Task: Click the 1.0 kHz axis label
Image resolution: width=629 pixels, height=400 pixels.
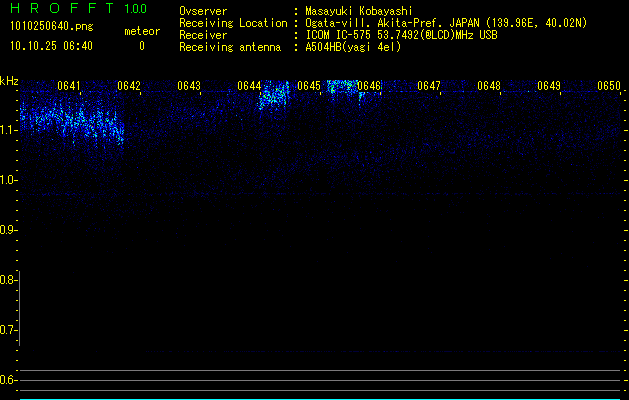Action: (x=8, y=180)
